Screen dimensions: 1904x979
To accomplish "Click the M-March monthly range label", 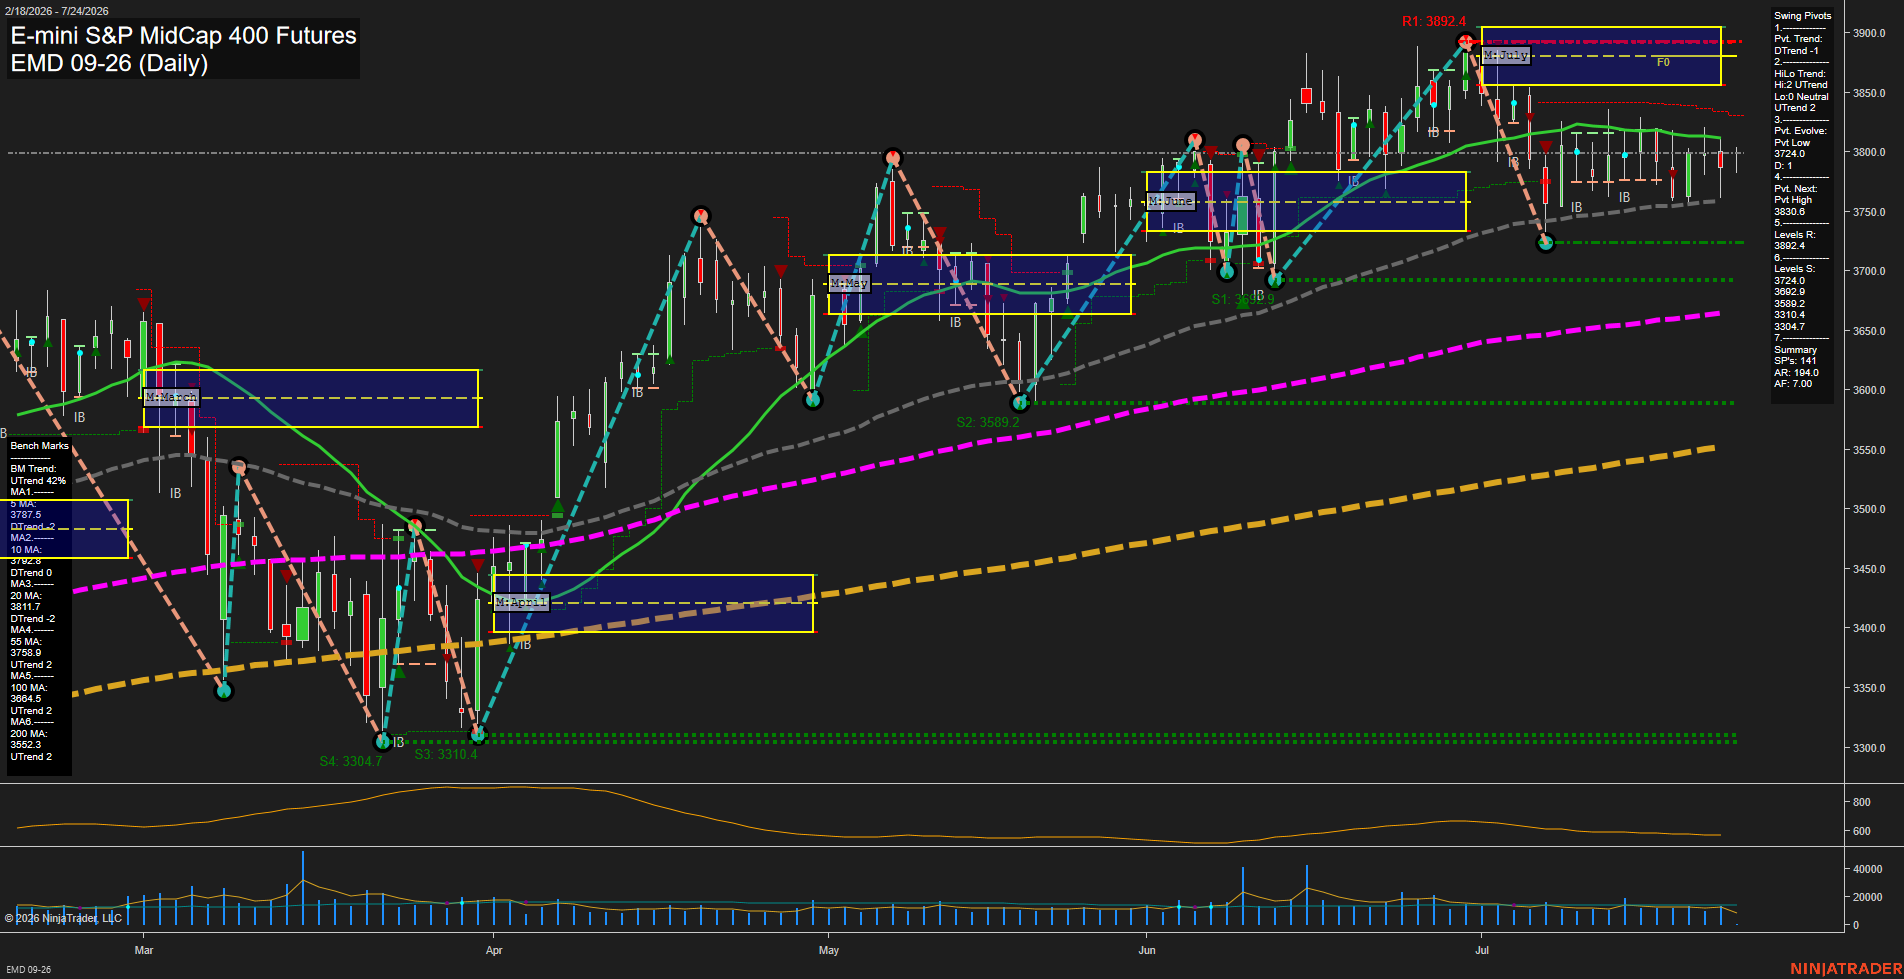I will (172, 397).
